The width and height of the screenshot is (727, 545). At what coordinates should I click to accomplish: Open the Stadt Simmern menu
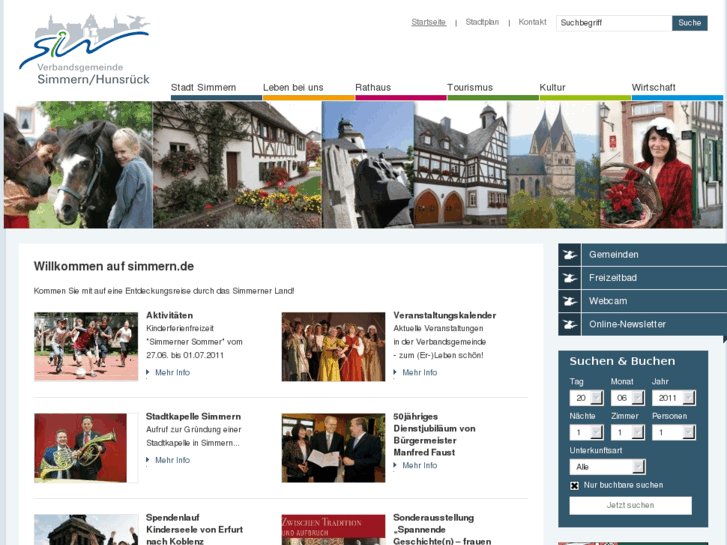click(x=204, y=88)
